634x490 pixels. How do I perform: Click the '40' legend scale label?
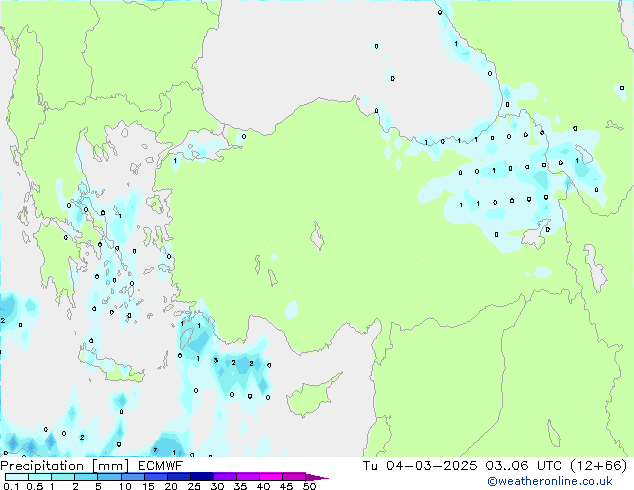coord(263,486)
